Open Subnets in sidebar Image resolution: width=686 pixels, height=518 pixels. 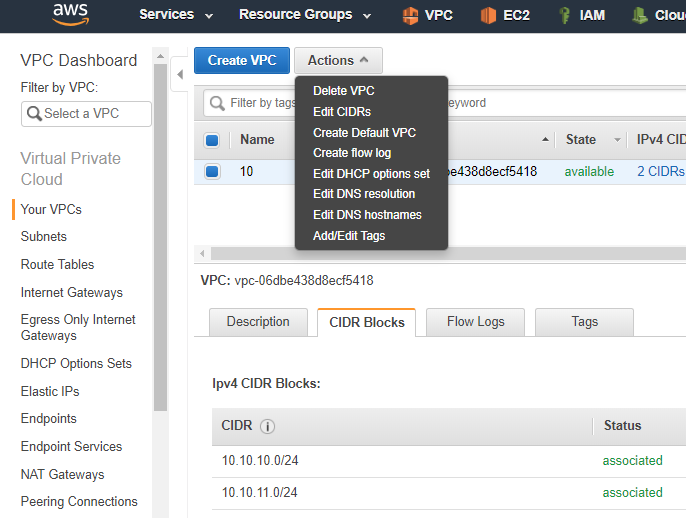point(44,236)
